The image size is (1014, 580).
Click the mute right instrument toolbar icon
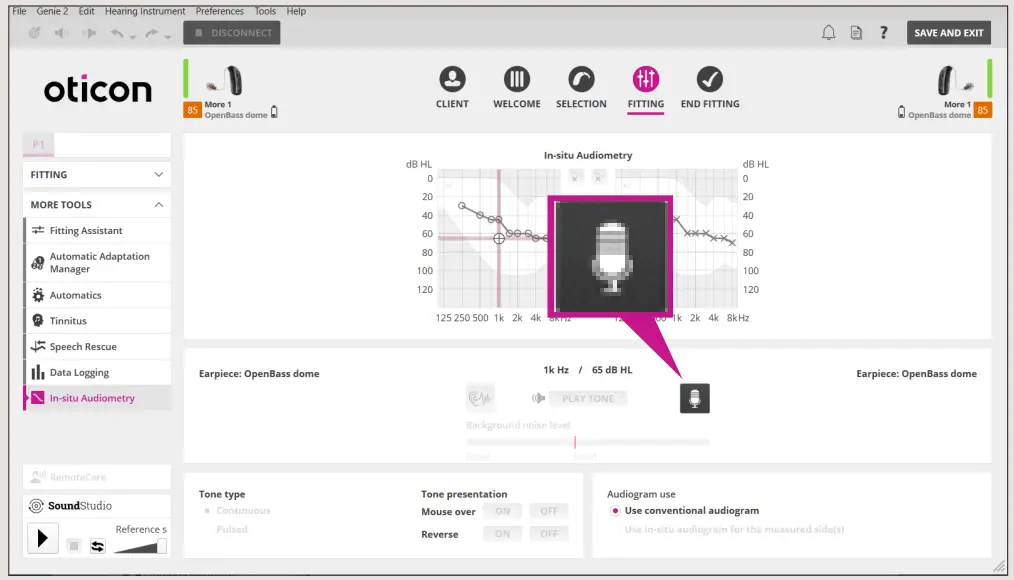tap(89, 32)
